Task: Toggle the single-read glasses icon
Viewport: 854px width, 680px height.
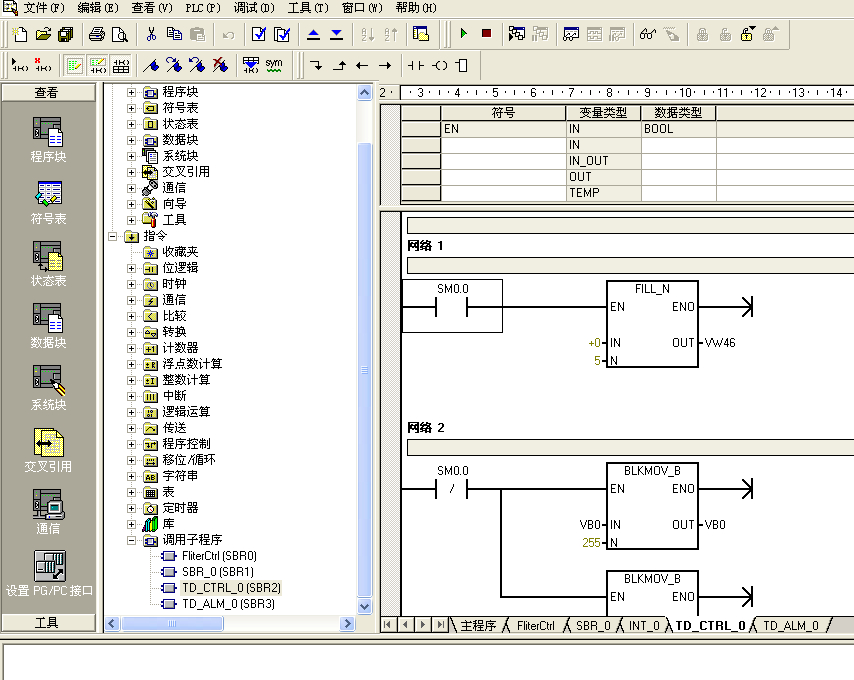Action: tap(647, 34)
